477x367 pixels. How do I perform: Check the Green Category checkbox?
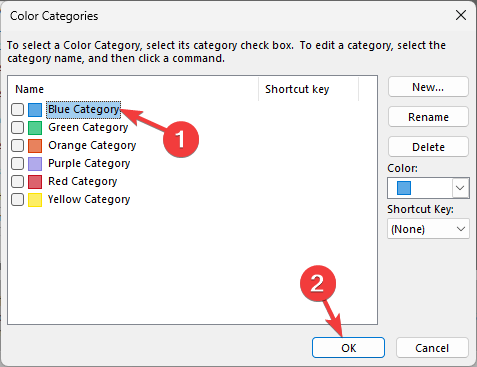coord(17,127)
